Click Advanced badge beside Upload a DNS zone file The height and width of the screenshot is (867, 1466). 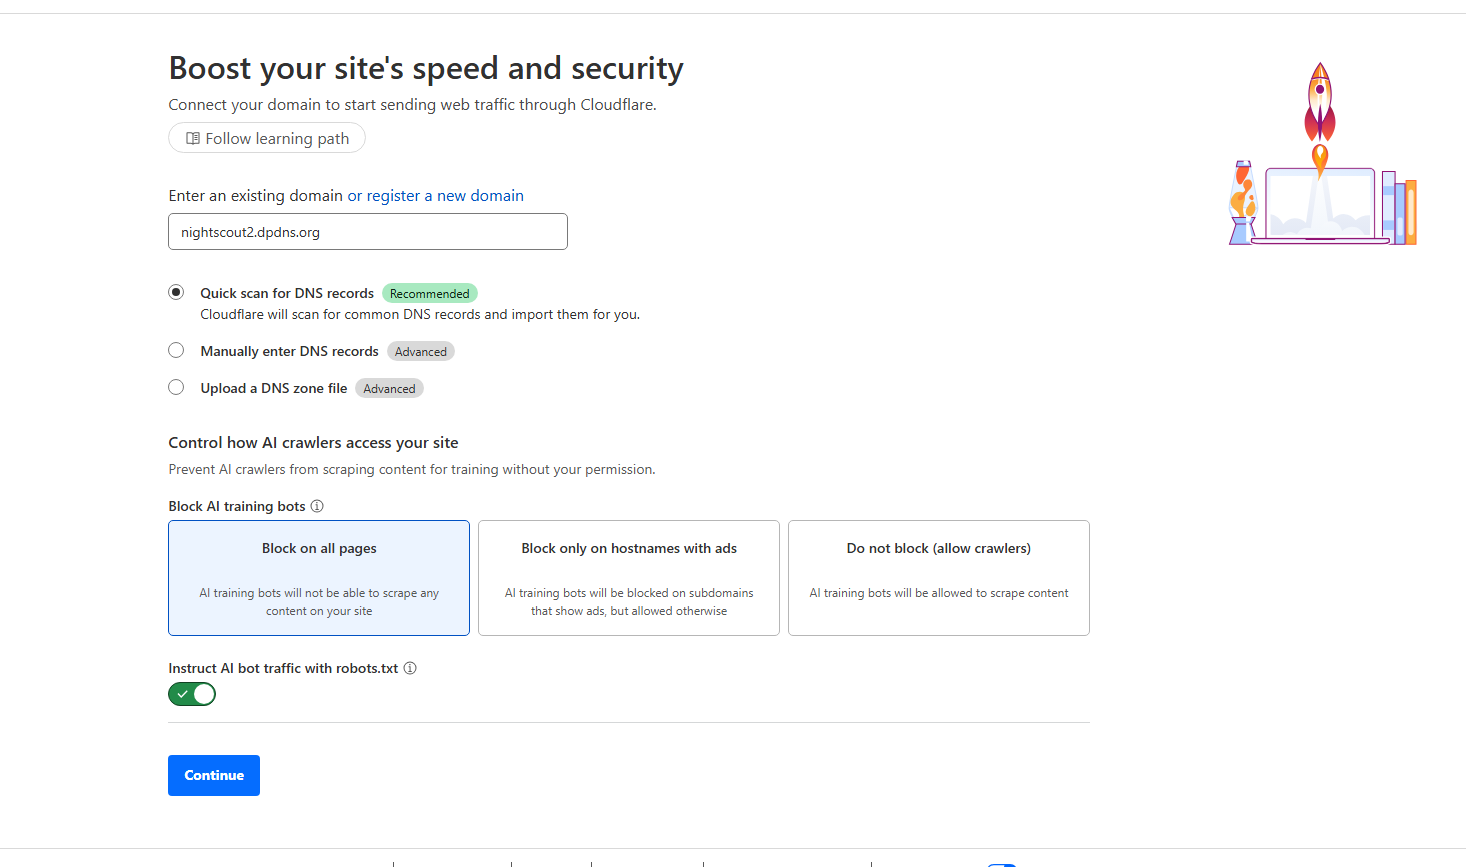point(389,388)
